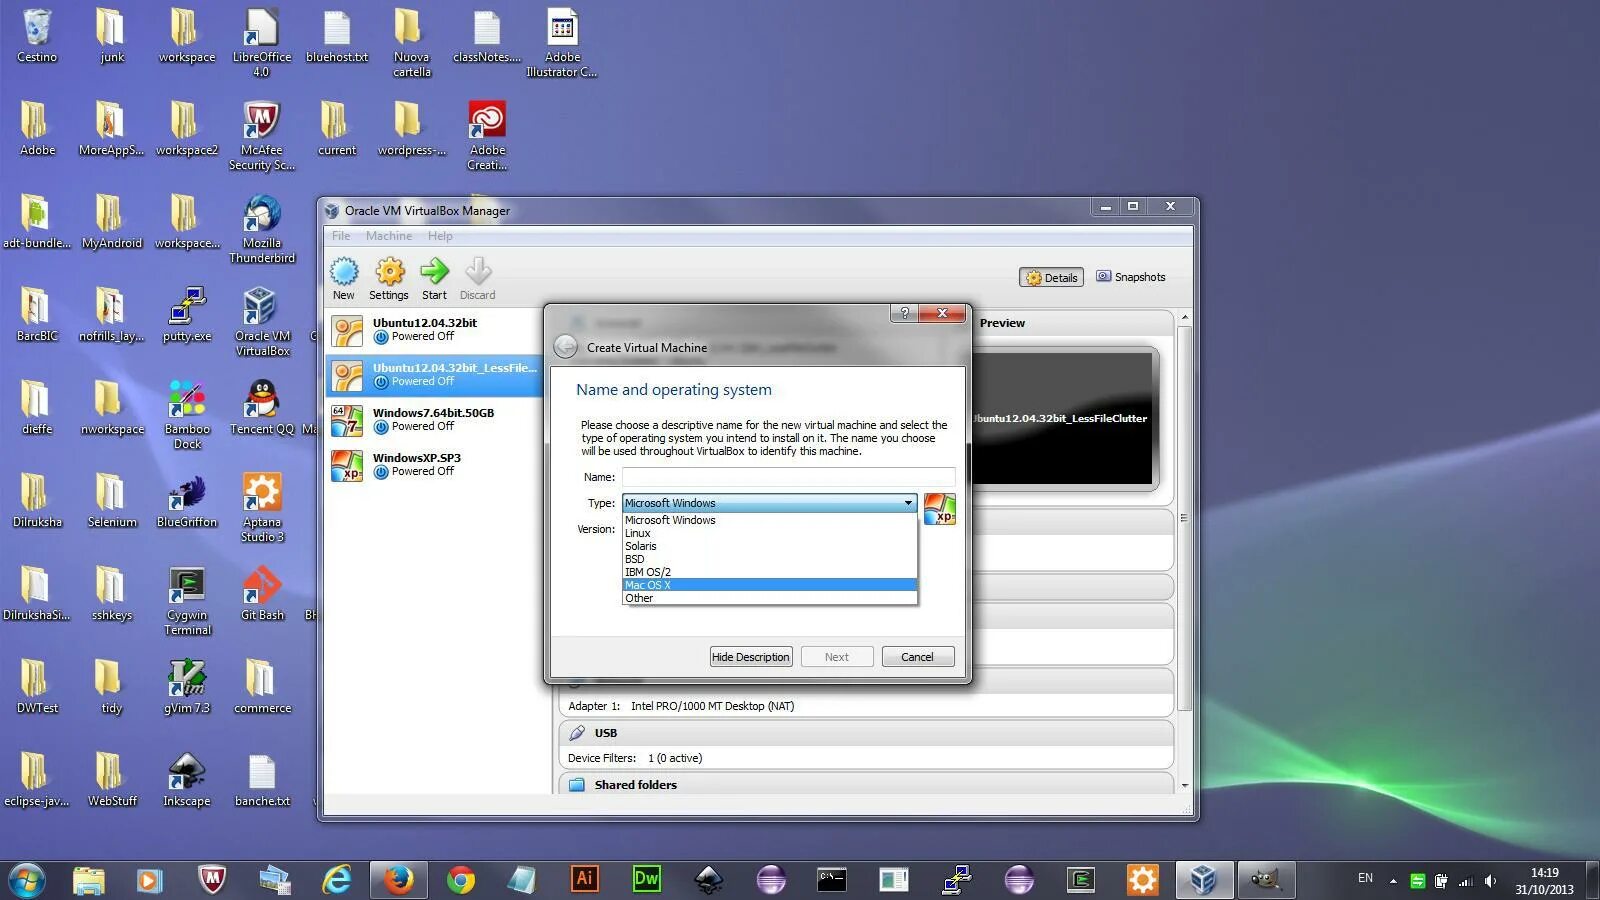The width and height of the screenshot is (1600, 900).
Task: Click the BlueGriffon desktop icon
Action: [187, 501]
